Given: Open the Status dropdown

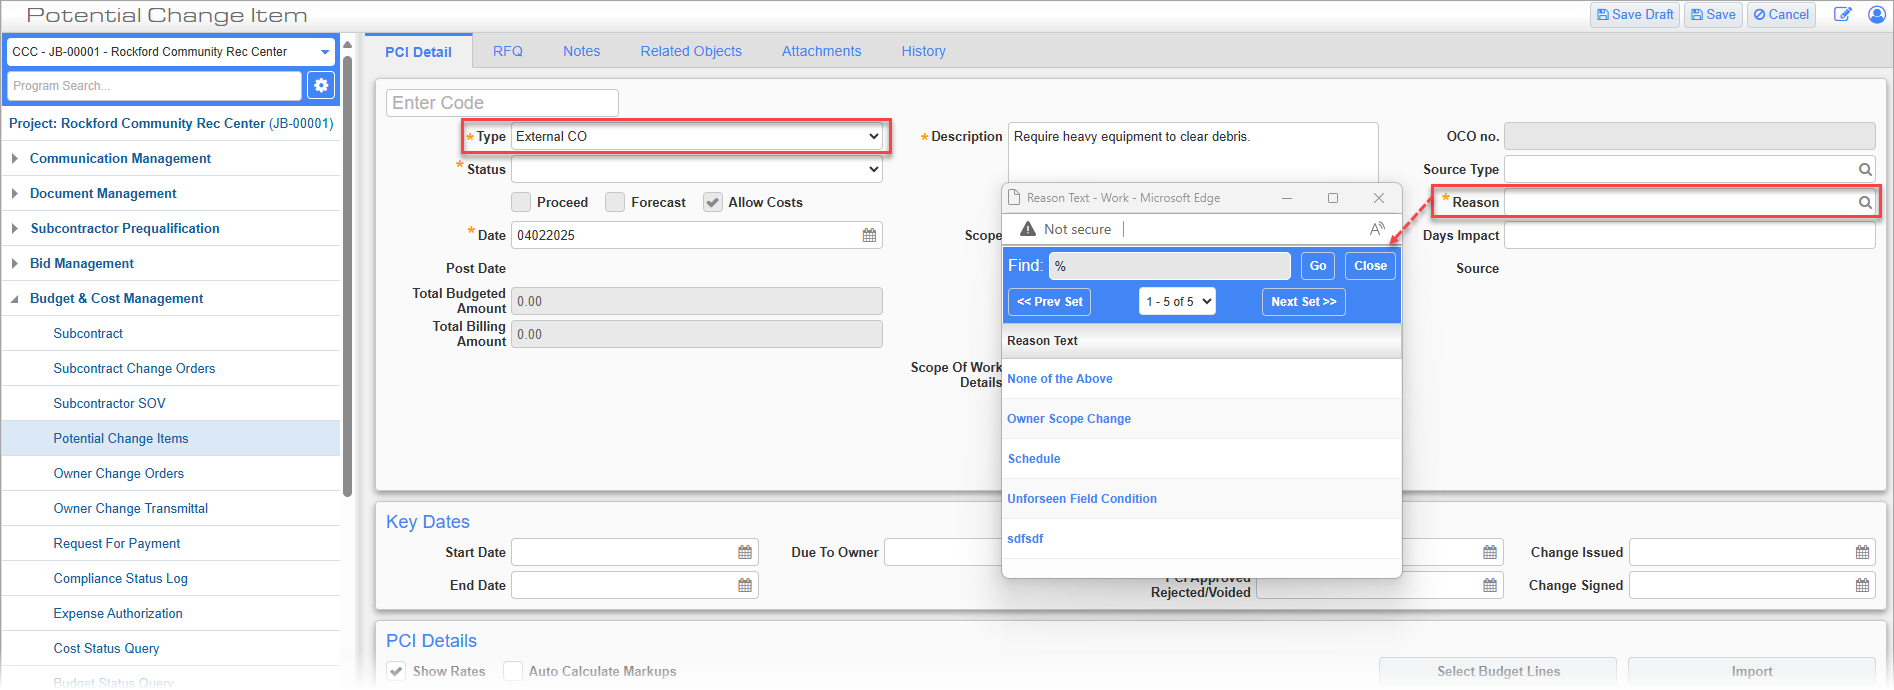Looking at the screenshot, I should click(697, 169).
